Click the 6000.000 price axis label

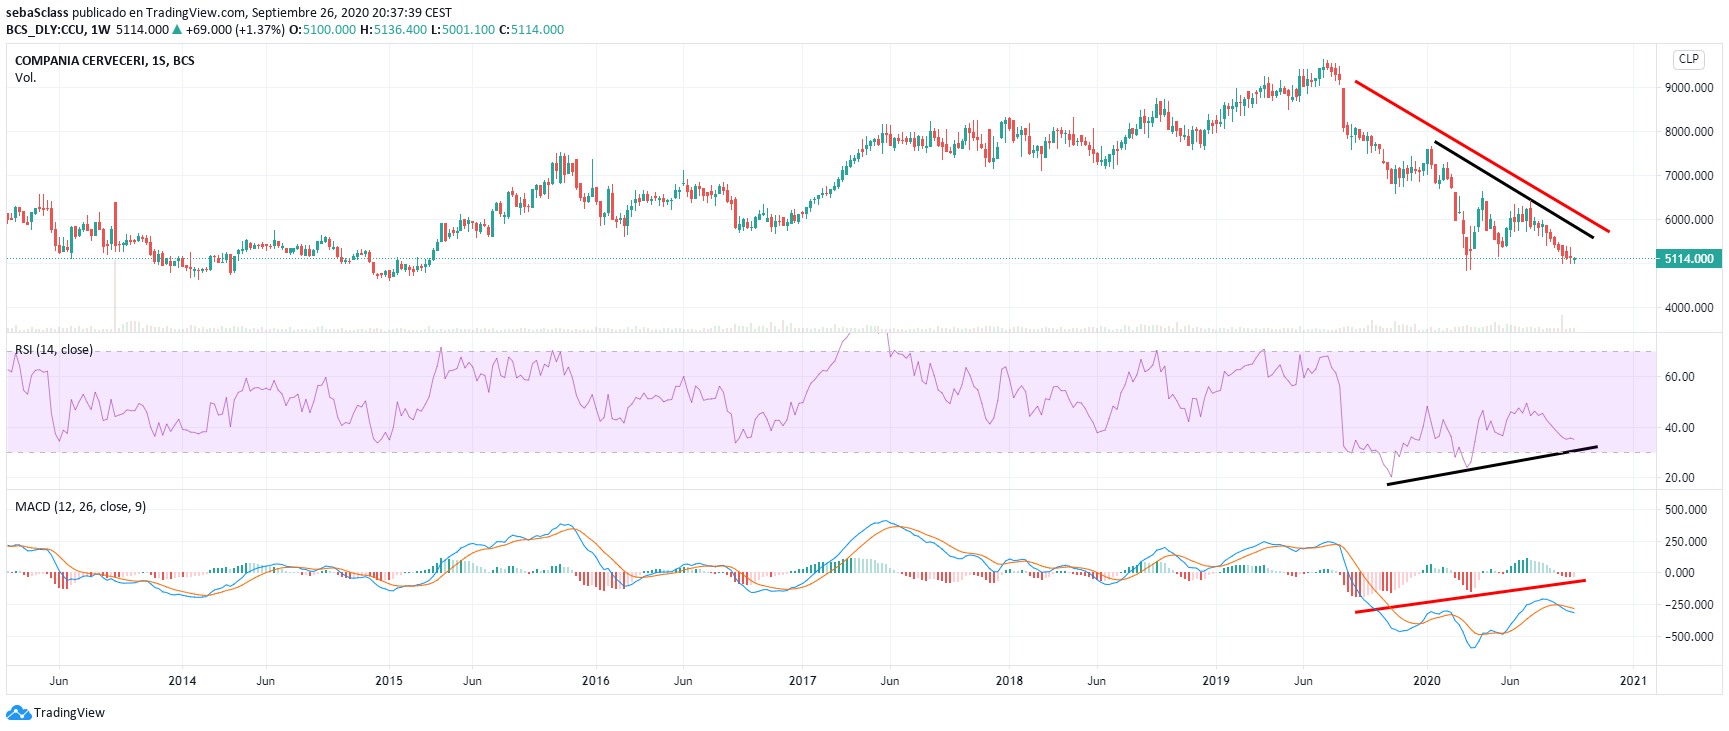coord(1689,220)
